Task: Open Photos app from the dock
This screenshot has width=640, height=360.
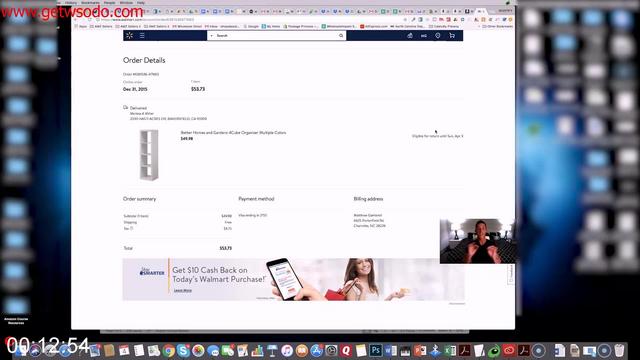Action: coord(198,351)
